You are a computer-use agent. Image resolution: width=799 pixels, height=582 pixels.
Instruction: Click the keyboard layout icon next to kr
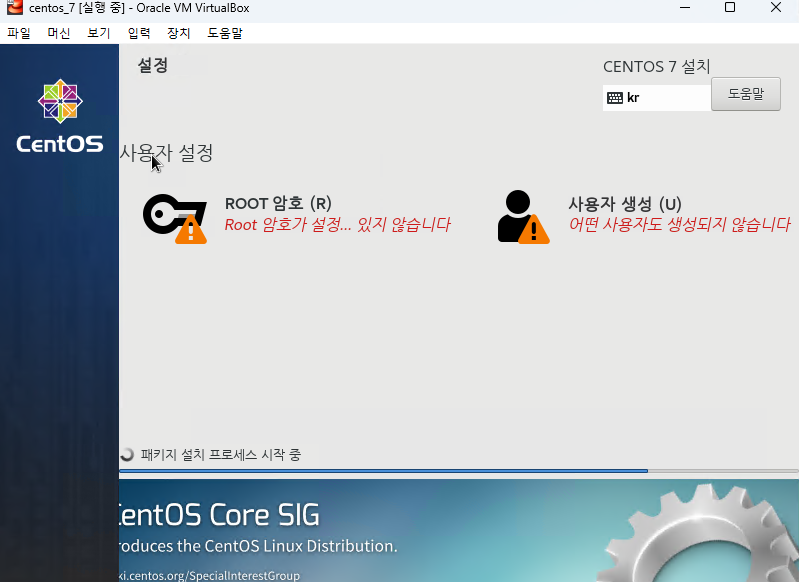click(615, 98)
